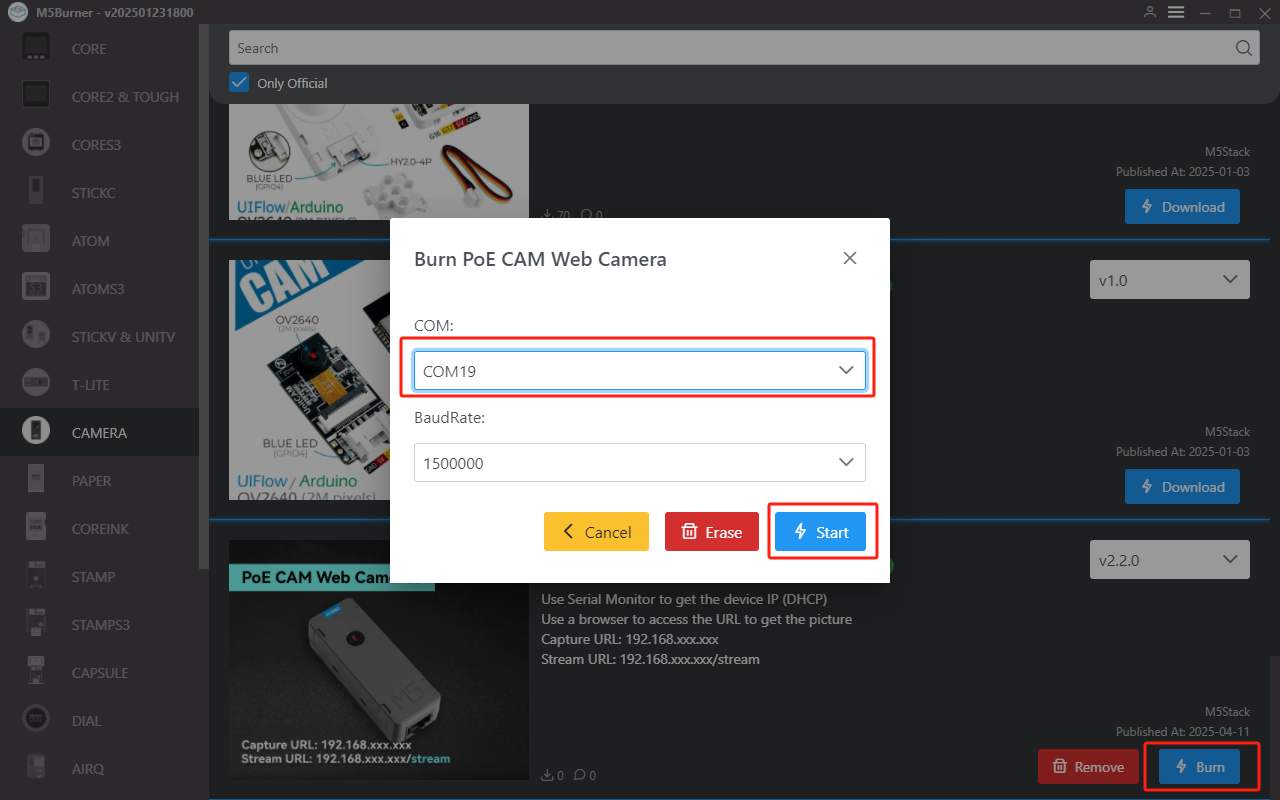Select the CORES3 device icon
Image resolution: width=1280 pixels, height=800 pixels.
[x=36, y=144]
